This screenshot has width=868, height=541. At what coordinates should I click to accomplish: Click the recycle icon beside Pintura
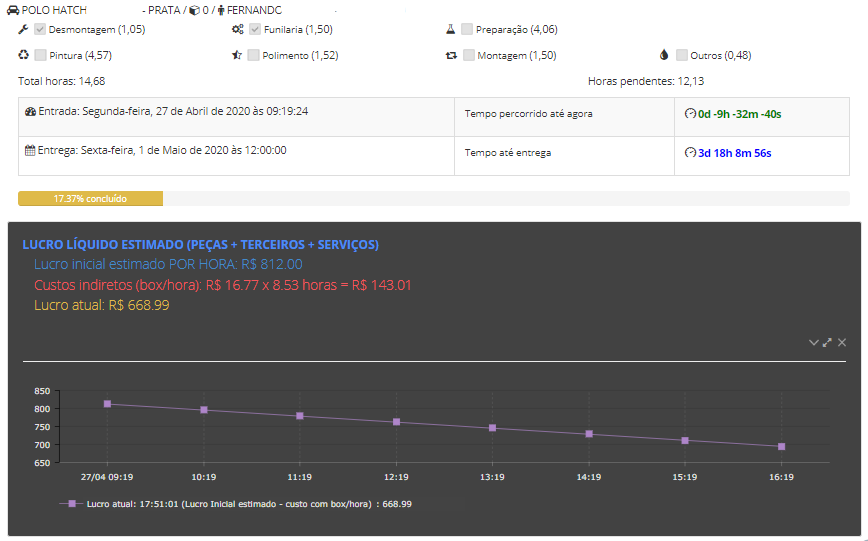pos(24,56)
